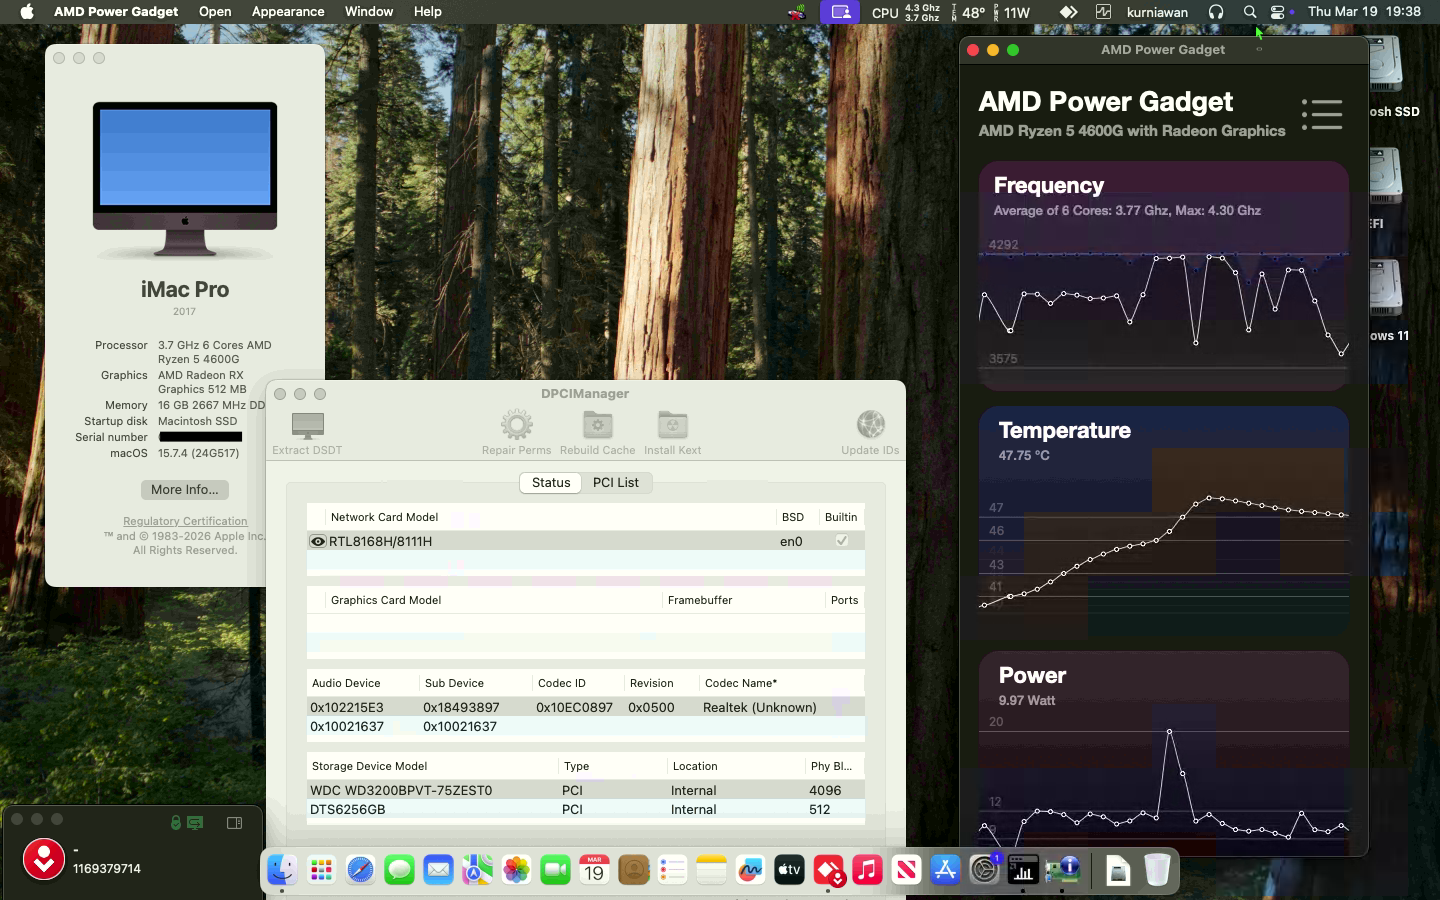Open Trash from the Dock

coord(1157,870)
